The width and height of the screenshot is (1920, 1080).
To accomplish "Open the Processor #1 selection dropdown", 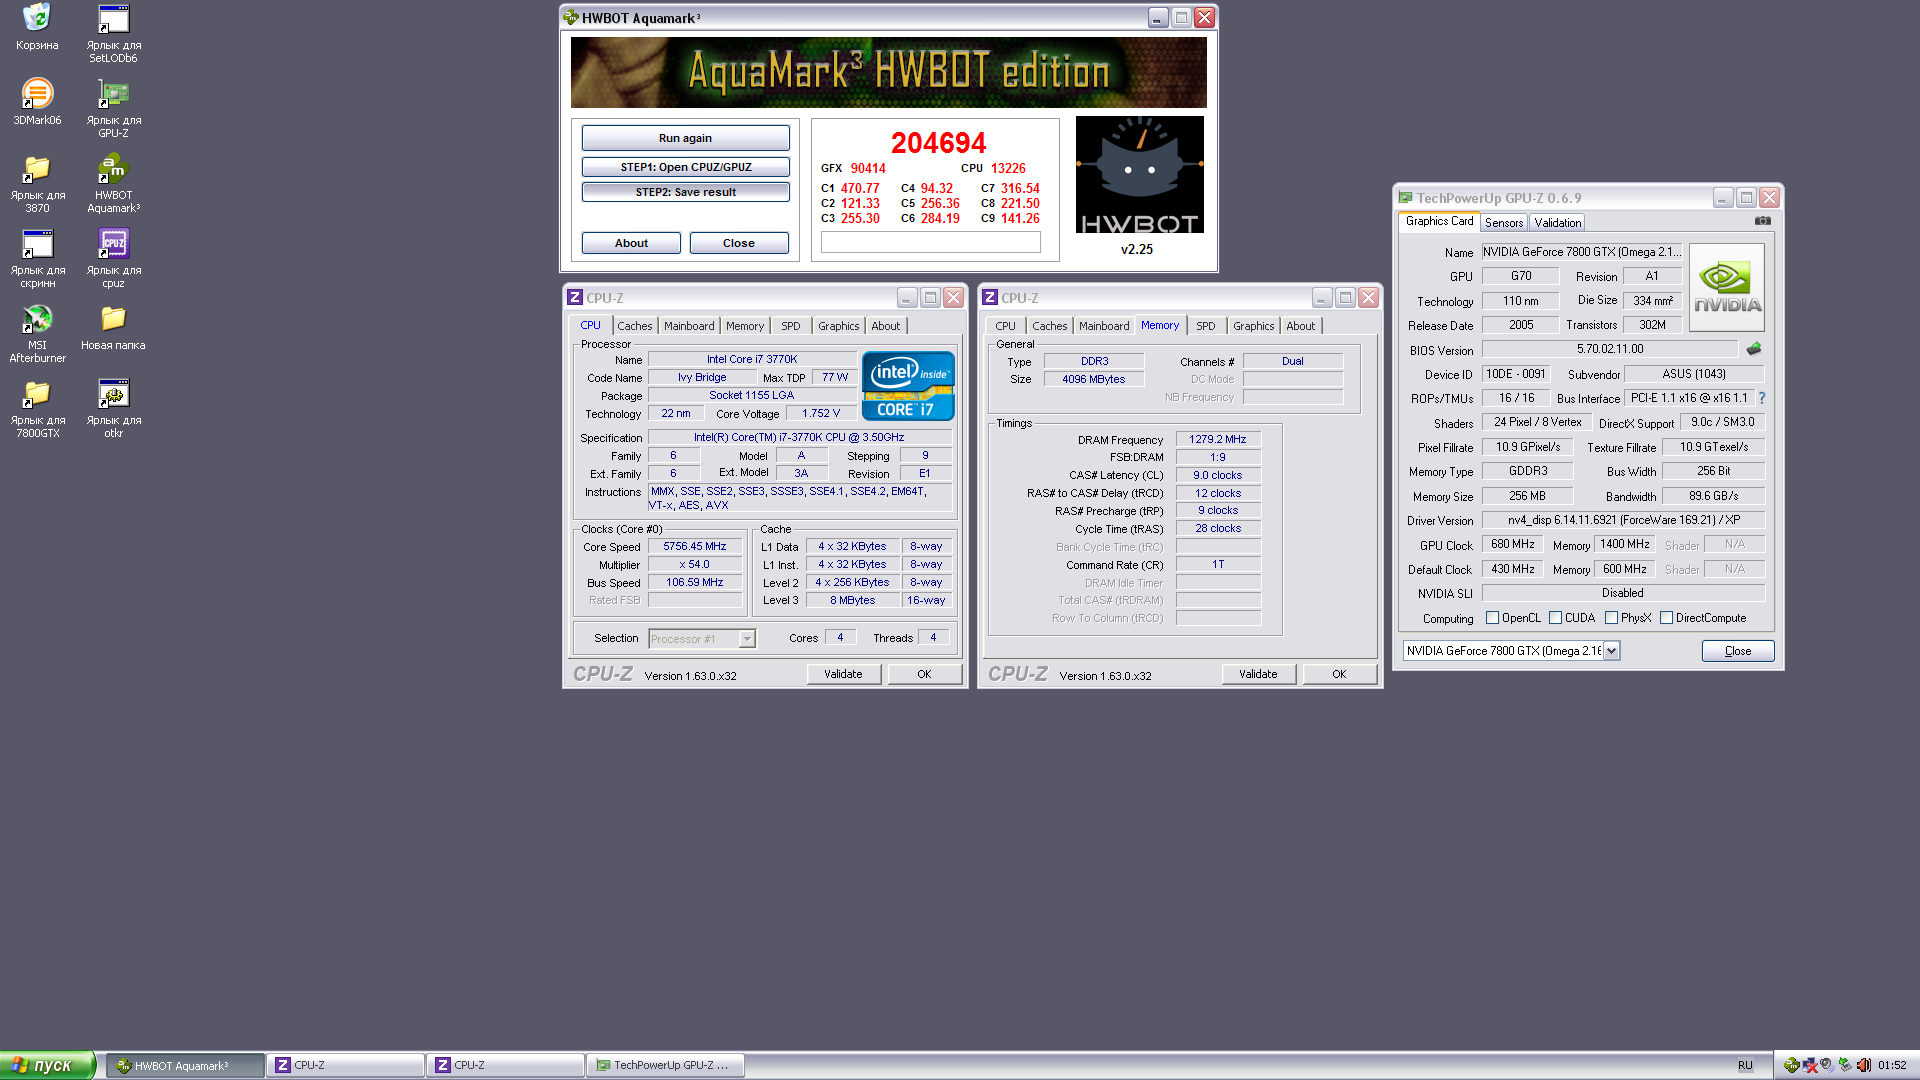I will [x=746, y=639].
